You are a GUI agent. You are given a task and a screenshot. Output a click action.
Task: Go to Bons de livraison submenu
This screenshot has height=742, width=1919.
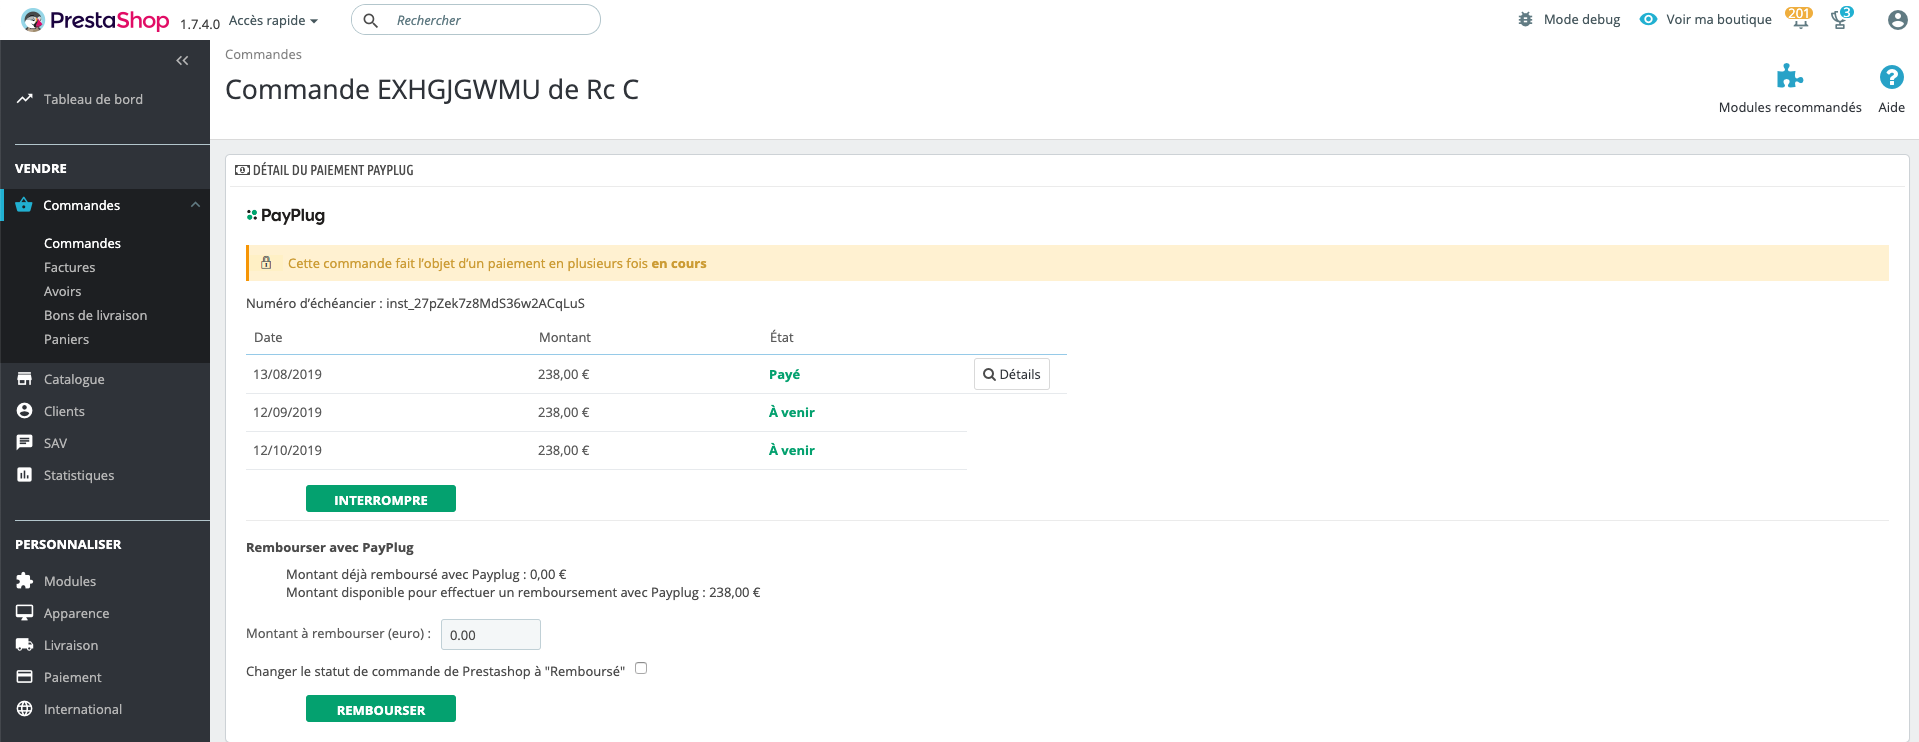pos(95,316)
